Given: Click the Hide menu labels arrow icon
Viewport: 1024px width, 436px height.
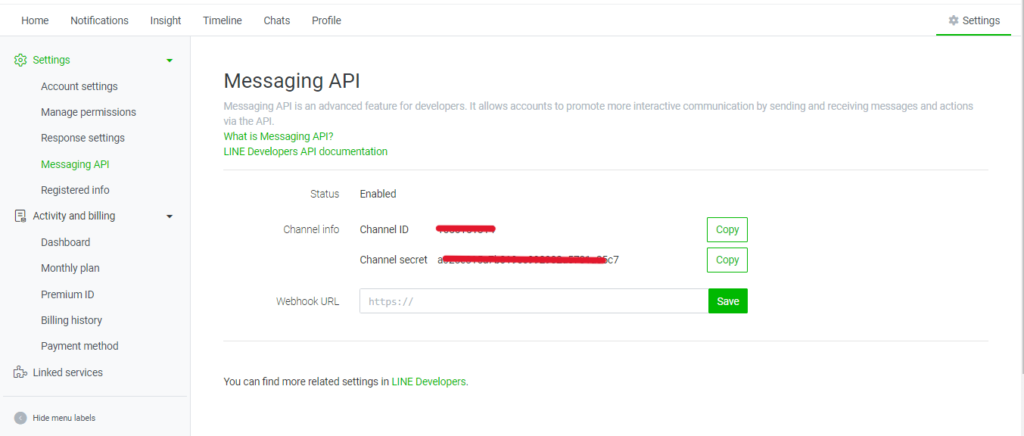Looking at the screenshot, I should coord(20,418).
